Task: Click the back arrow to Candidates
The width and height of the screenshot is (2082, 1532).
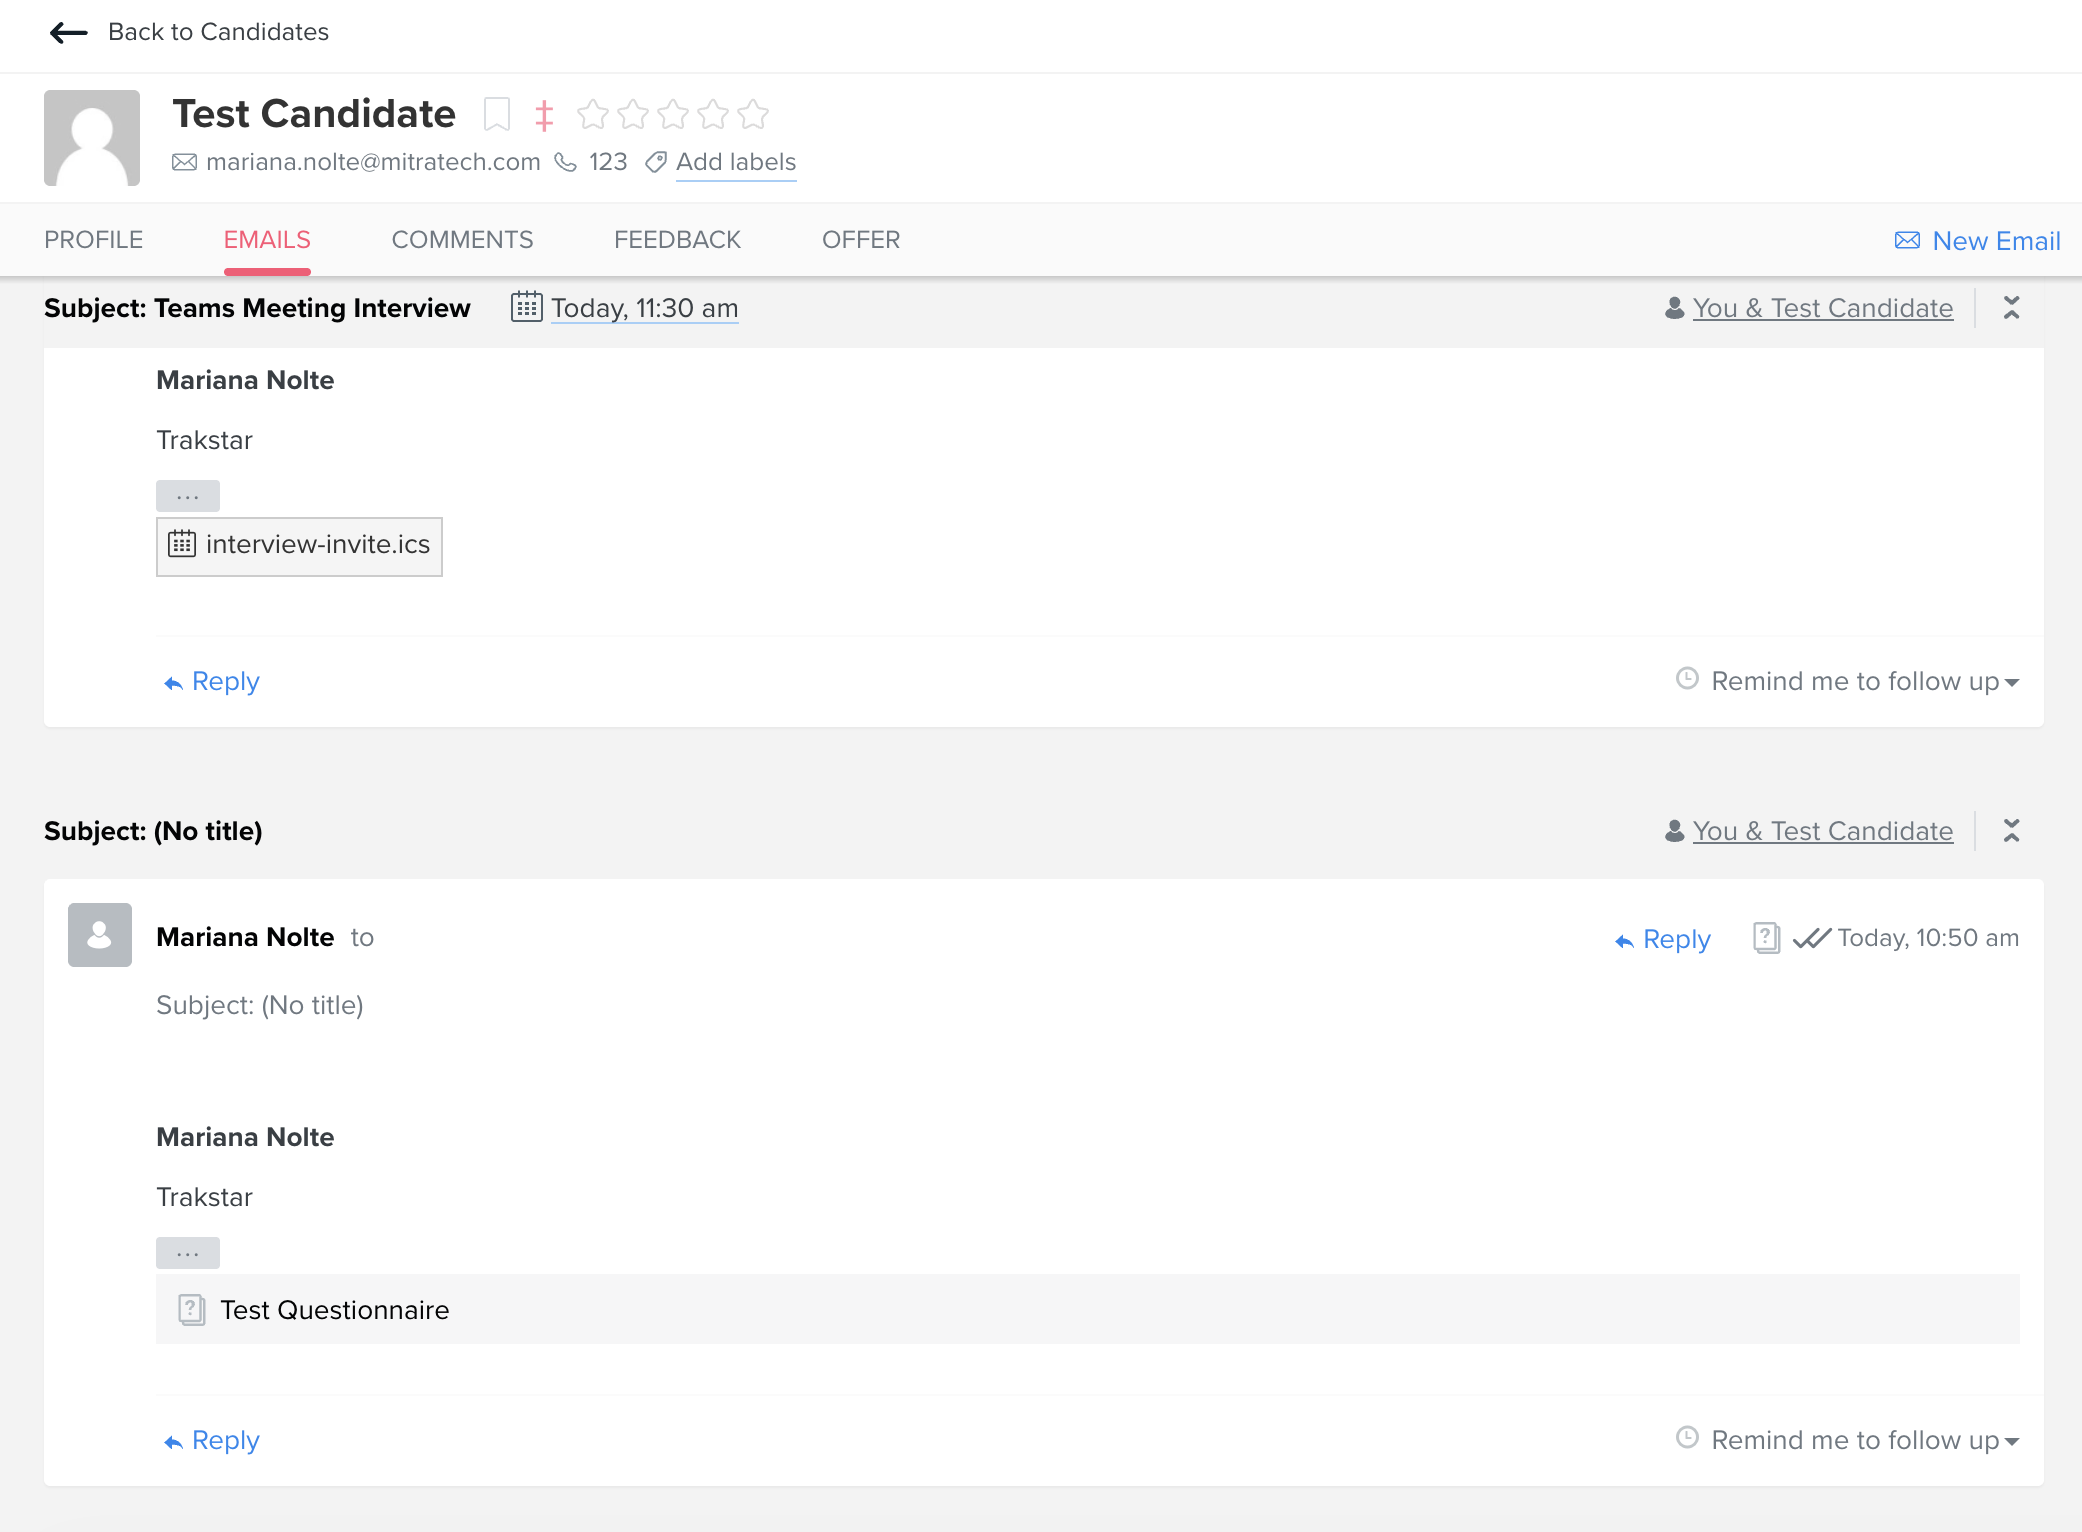Action: tap(69, 32)
